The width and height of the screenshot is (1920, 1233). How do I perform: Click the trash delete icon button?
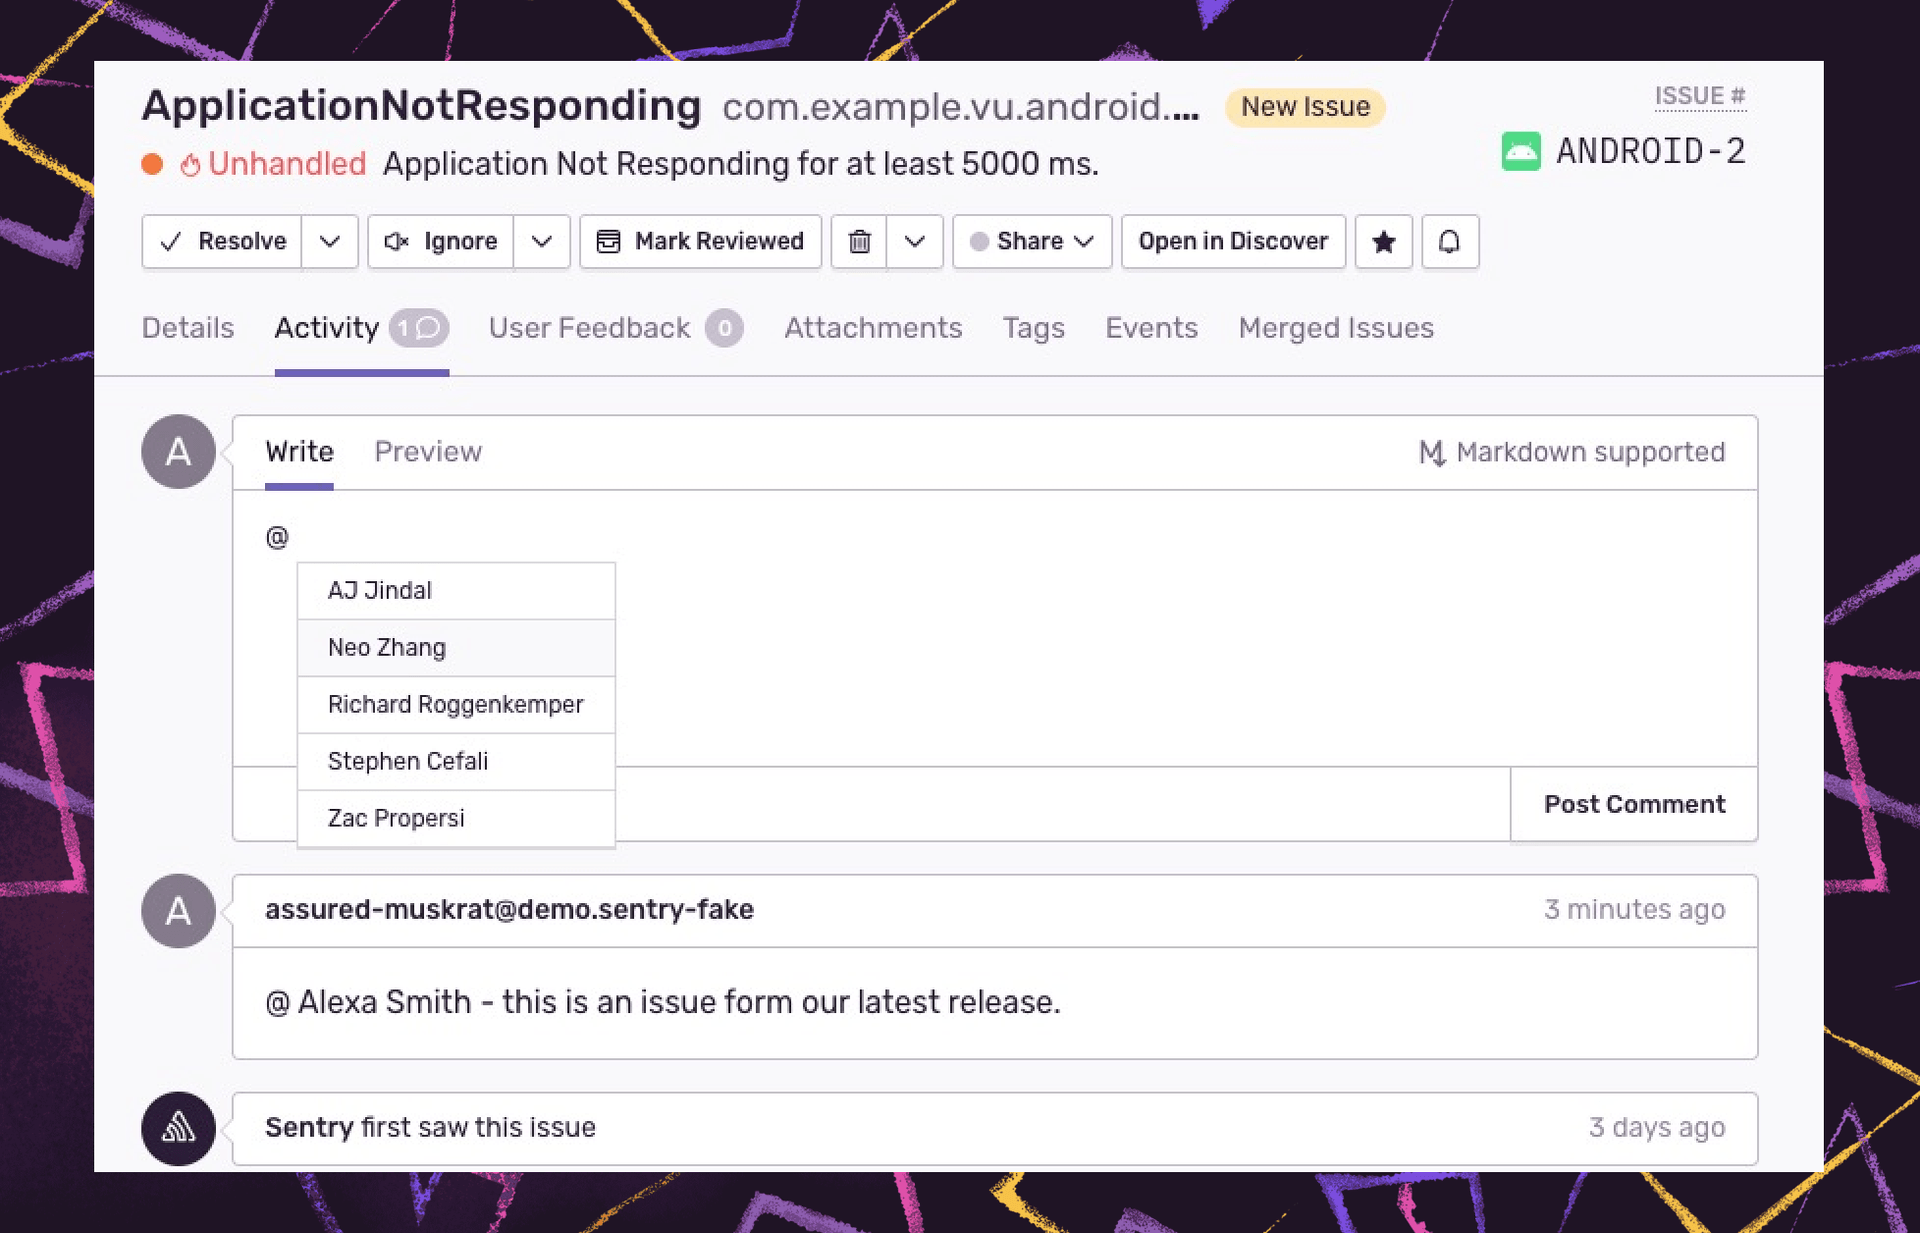tap(859, 241)
